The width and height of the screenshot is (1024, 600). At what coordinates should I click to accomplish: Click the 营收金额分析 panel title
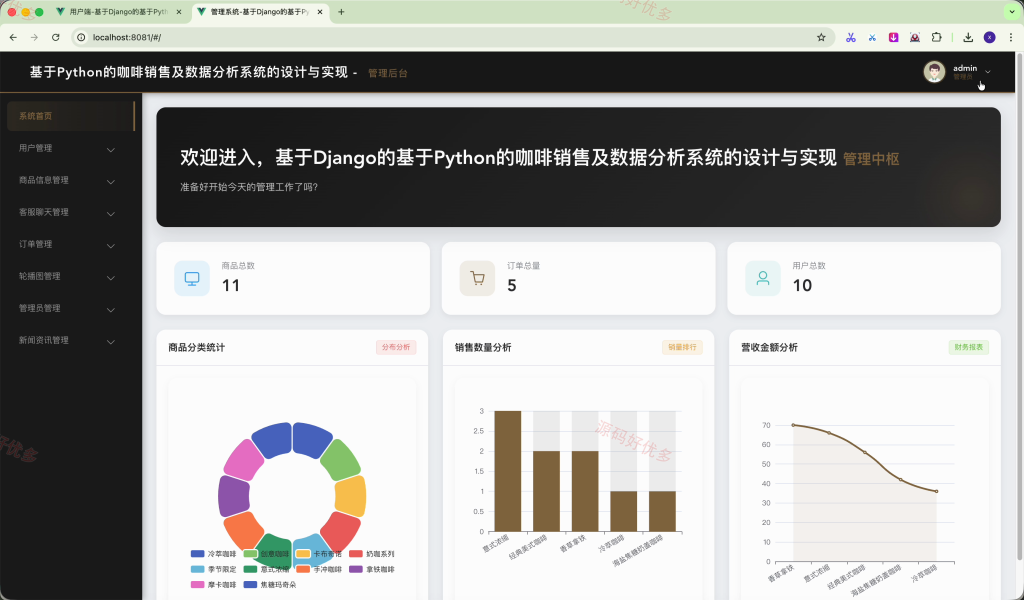(x=769, y=347)
